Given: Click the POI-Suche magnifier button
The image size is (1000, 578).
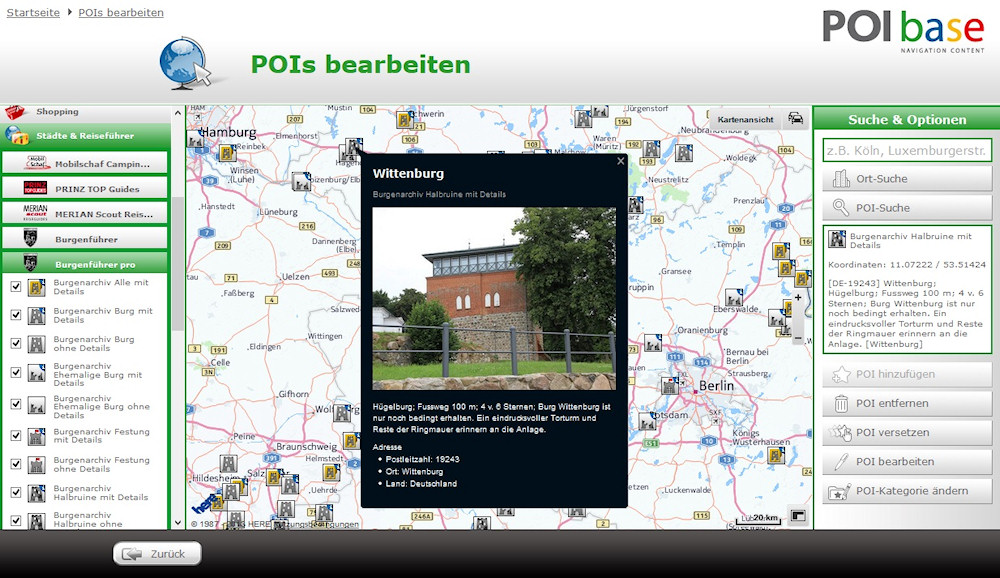Looking at the screenshot, I should [x=907, y=208].
